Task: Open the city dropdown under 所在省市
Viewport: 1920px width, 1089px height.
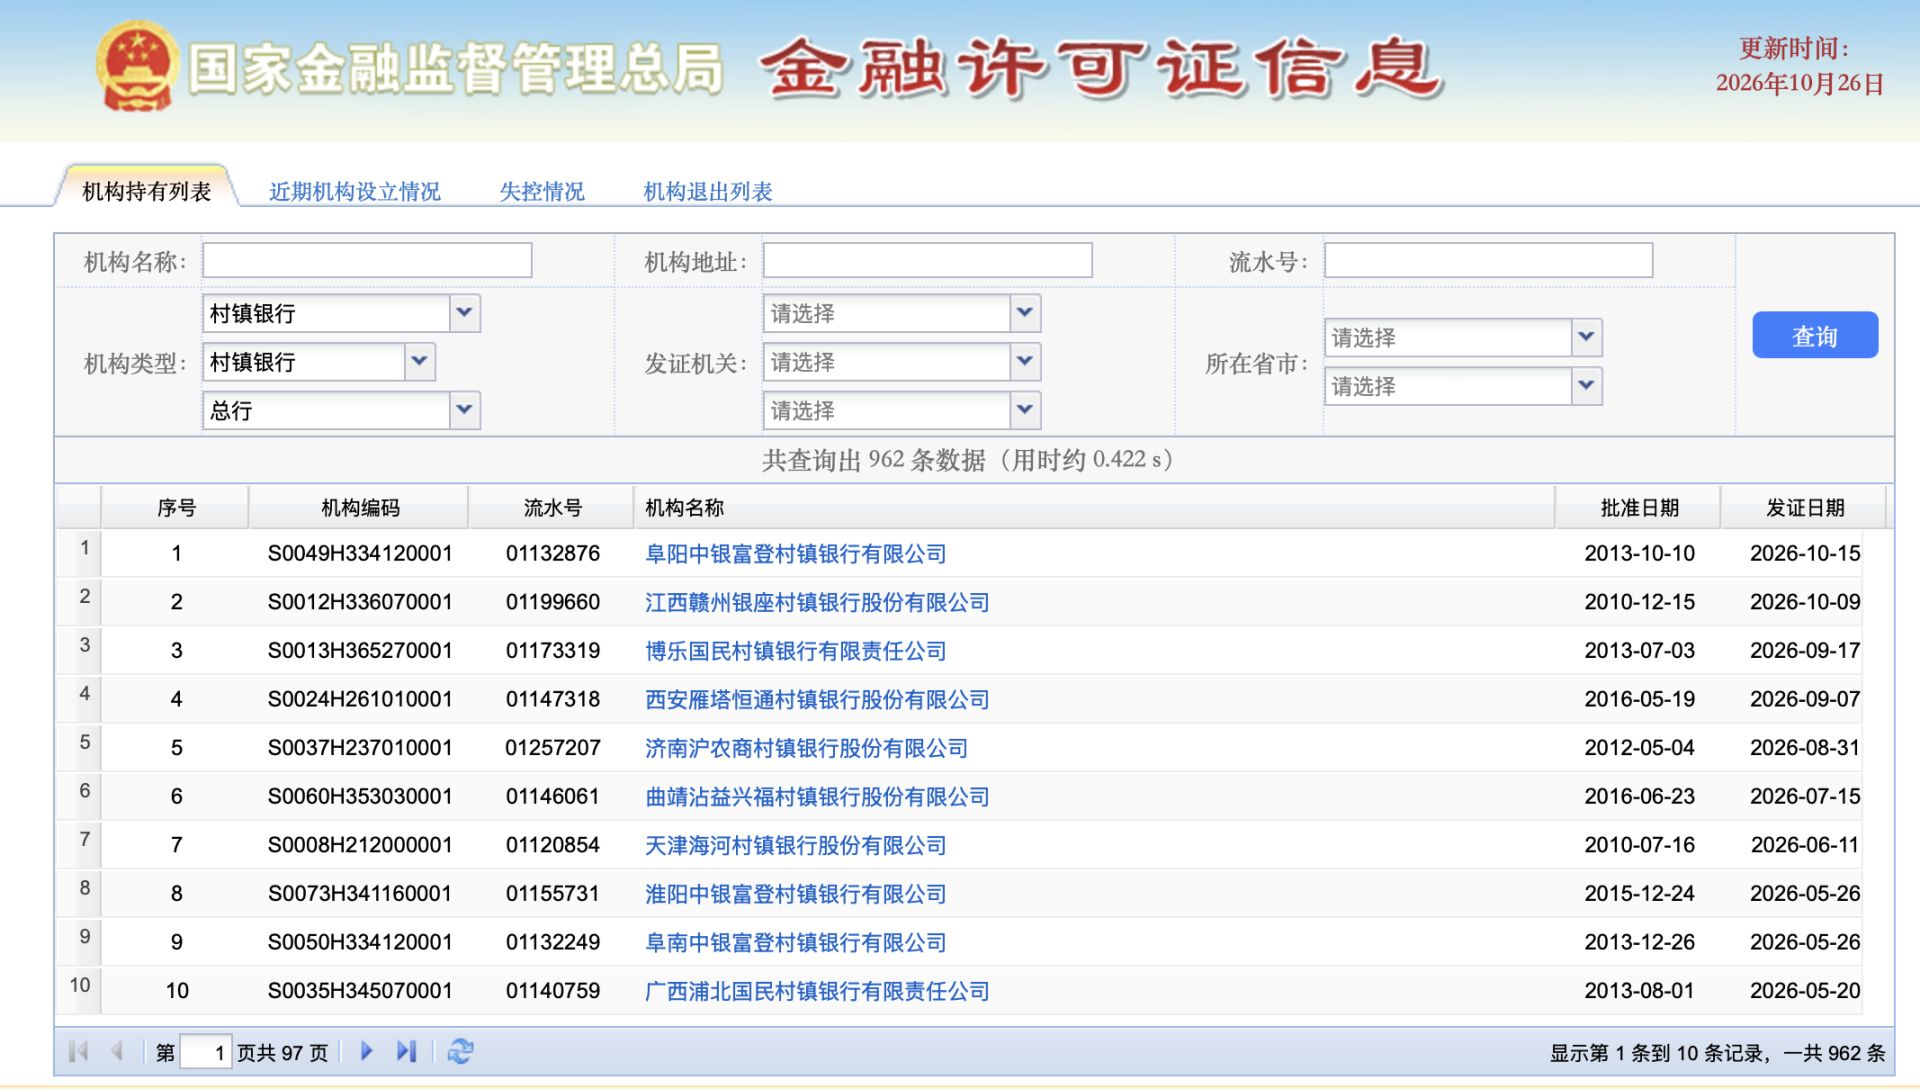Action: (x=1463, y=386)
